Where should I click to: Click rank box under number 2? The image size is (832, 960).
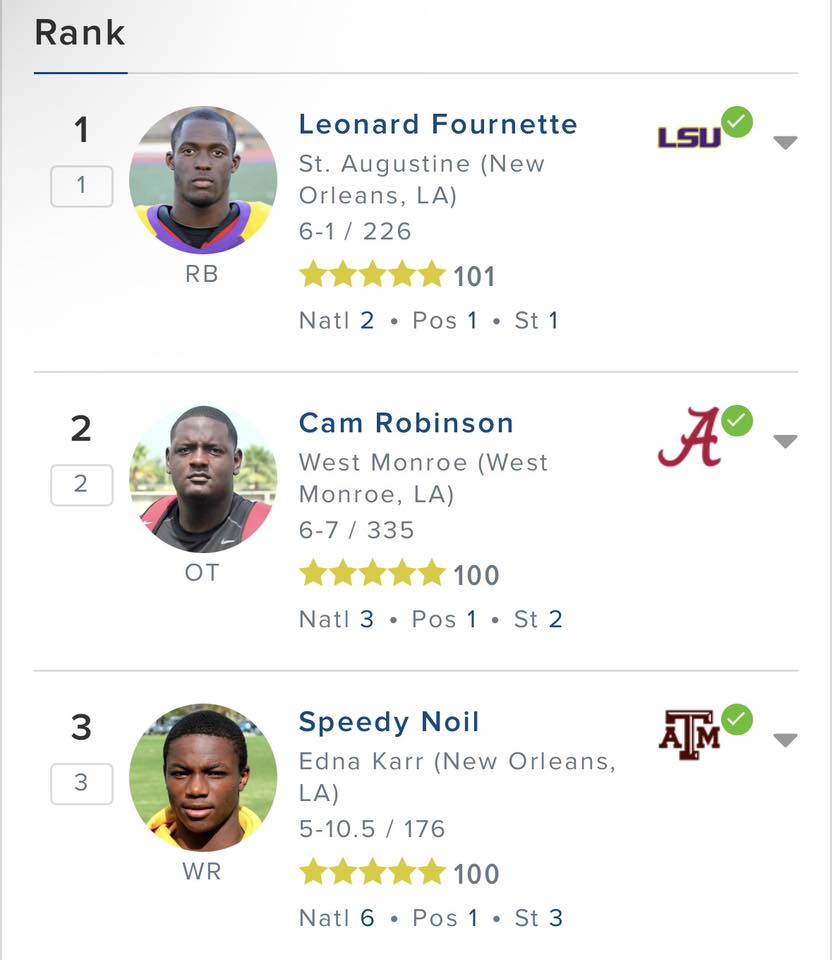click(81, 485)
